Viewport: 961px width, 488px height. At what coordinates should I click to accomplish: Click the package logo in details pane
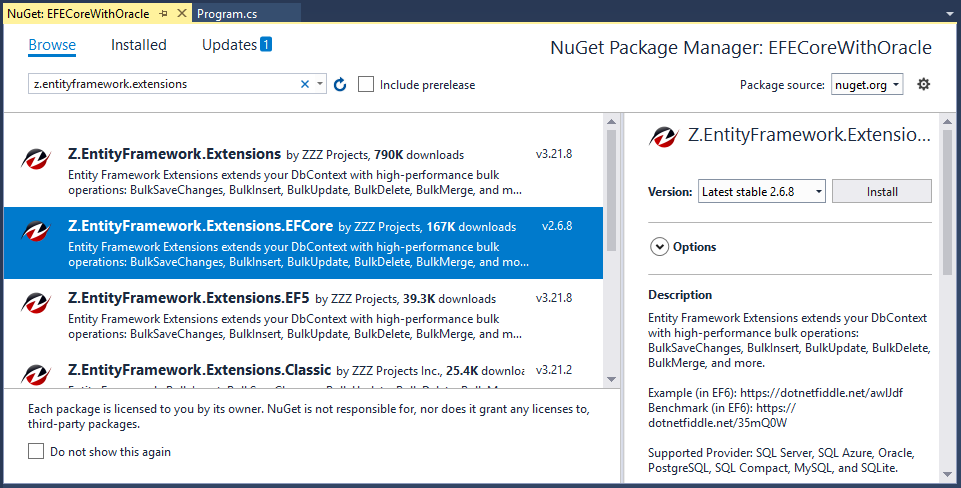664,137
